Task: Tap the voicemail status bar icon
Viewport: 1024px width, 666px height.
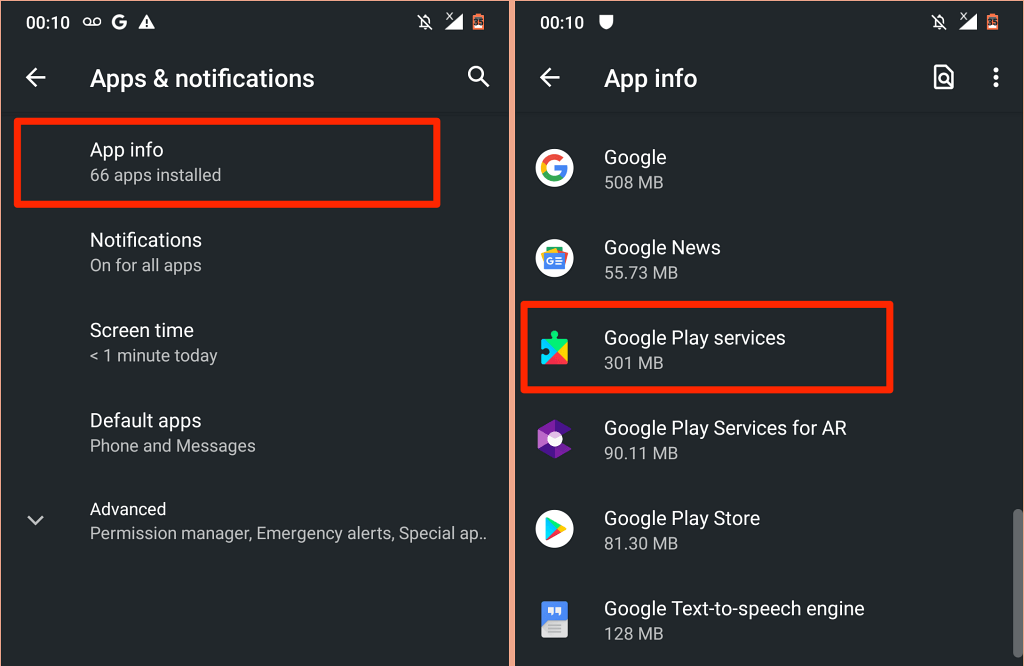Action: (x=92, y=22)
